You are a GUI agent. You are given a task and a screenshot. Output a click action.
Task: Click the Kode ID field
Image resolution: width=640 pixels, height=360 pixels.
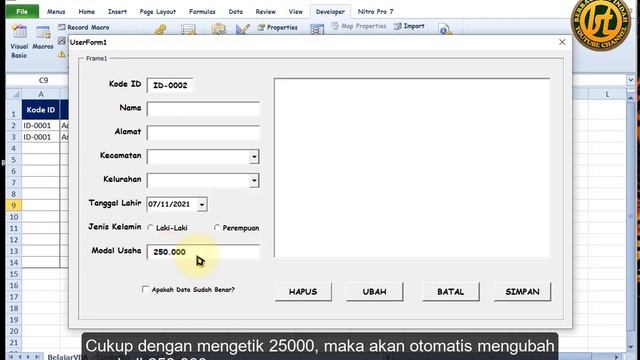tap(170, 85)
